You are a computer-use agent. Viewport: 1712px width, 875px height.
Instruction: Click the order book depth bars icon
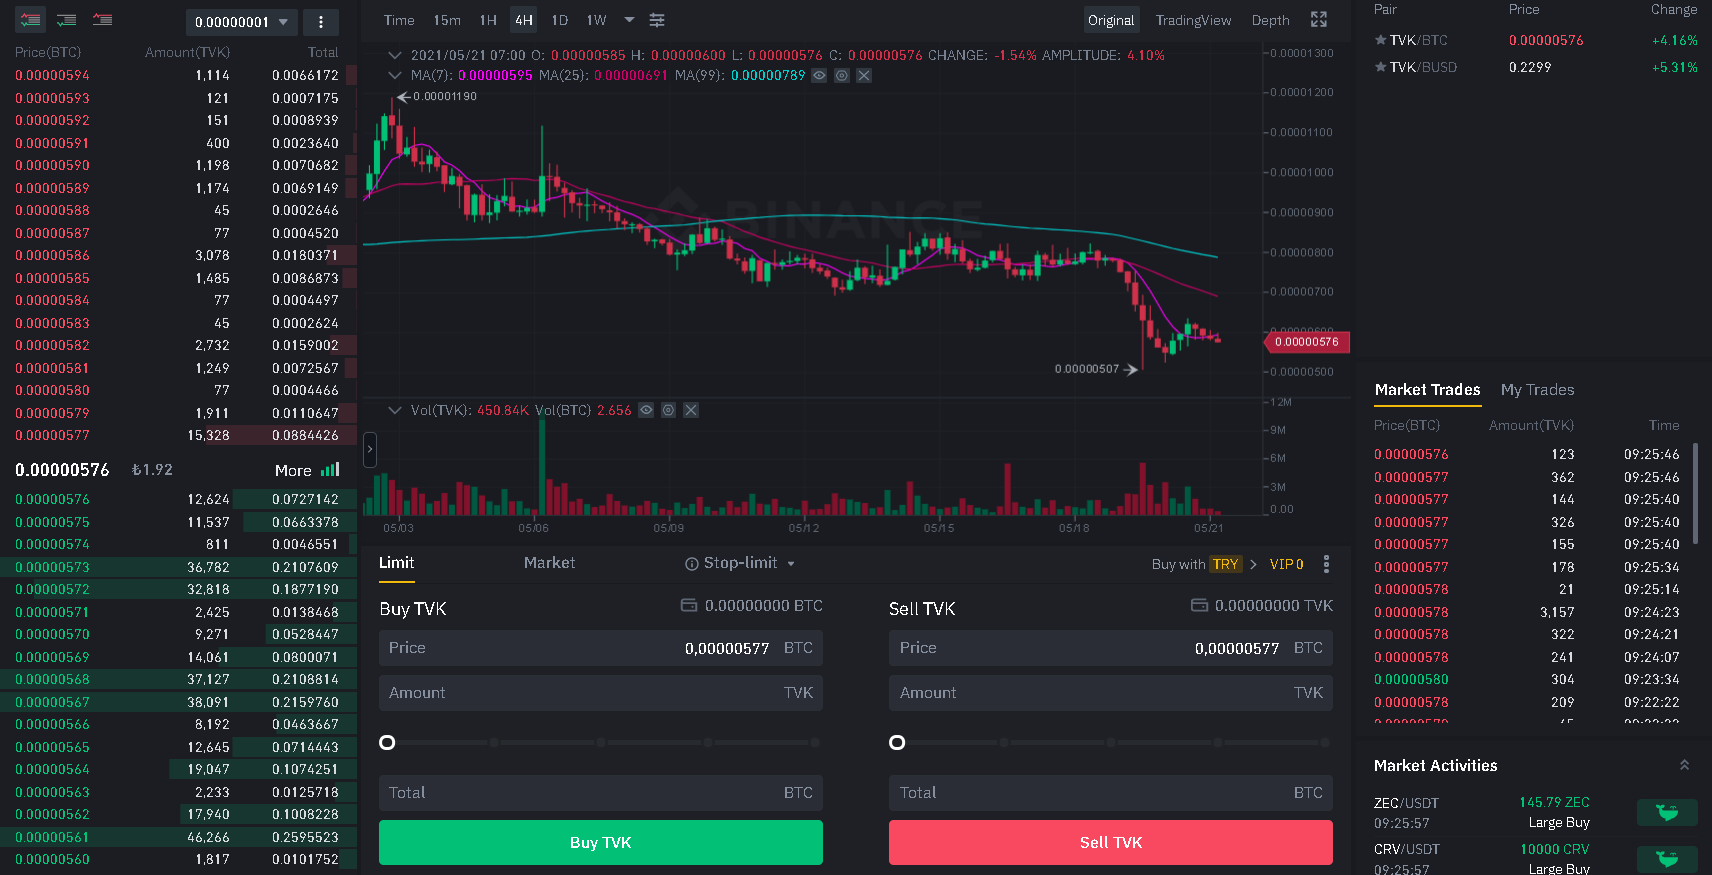coord(330,470)
